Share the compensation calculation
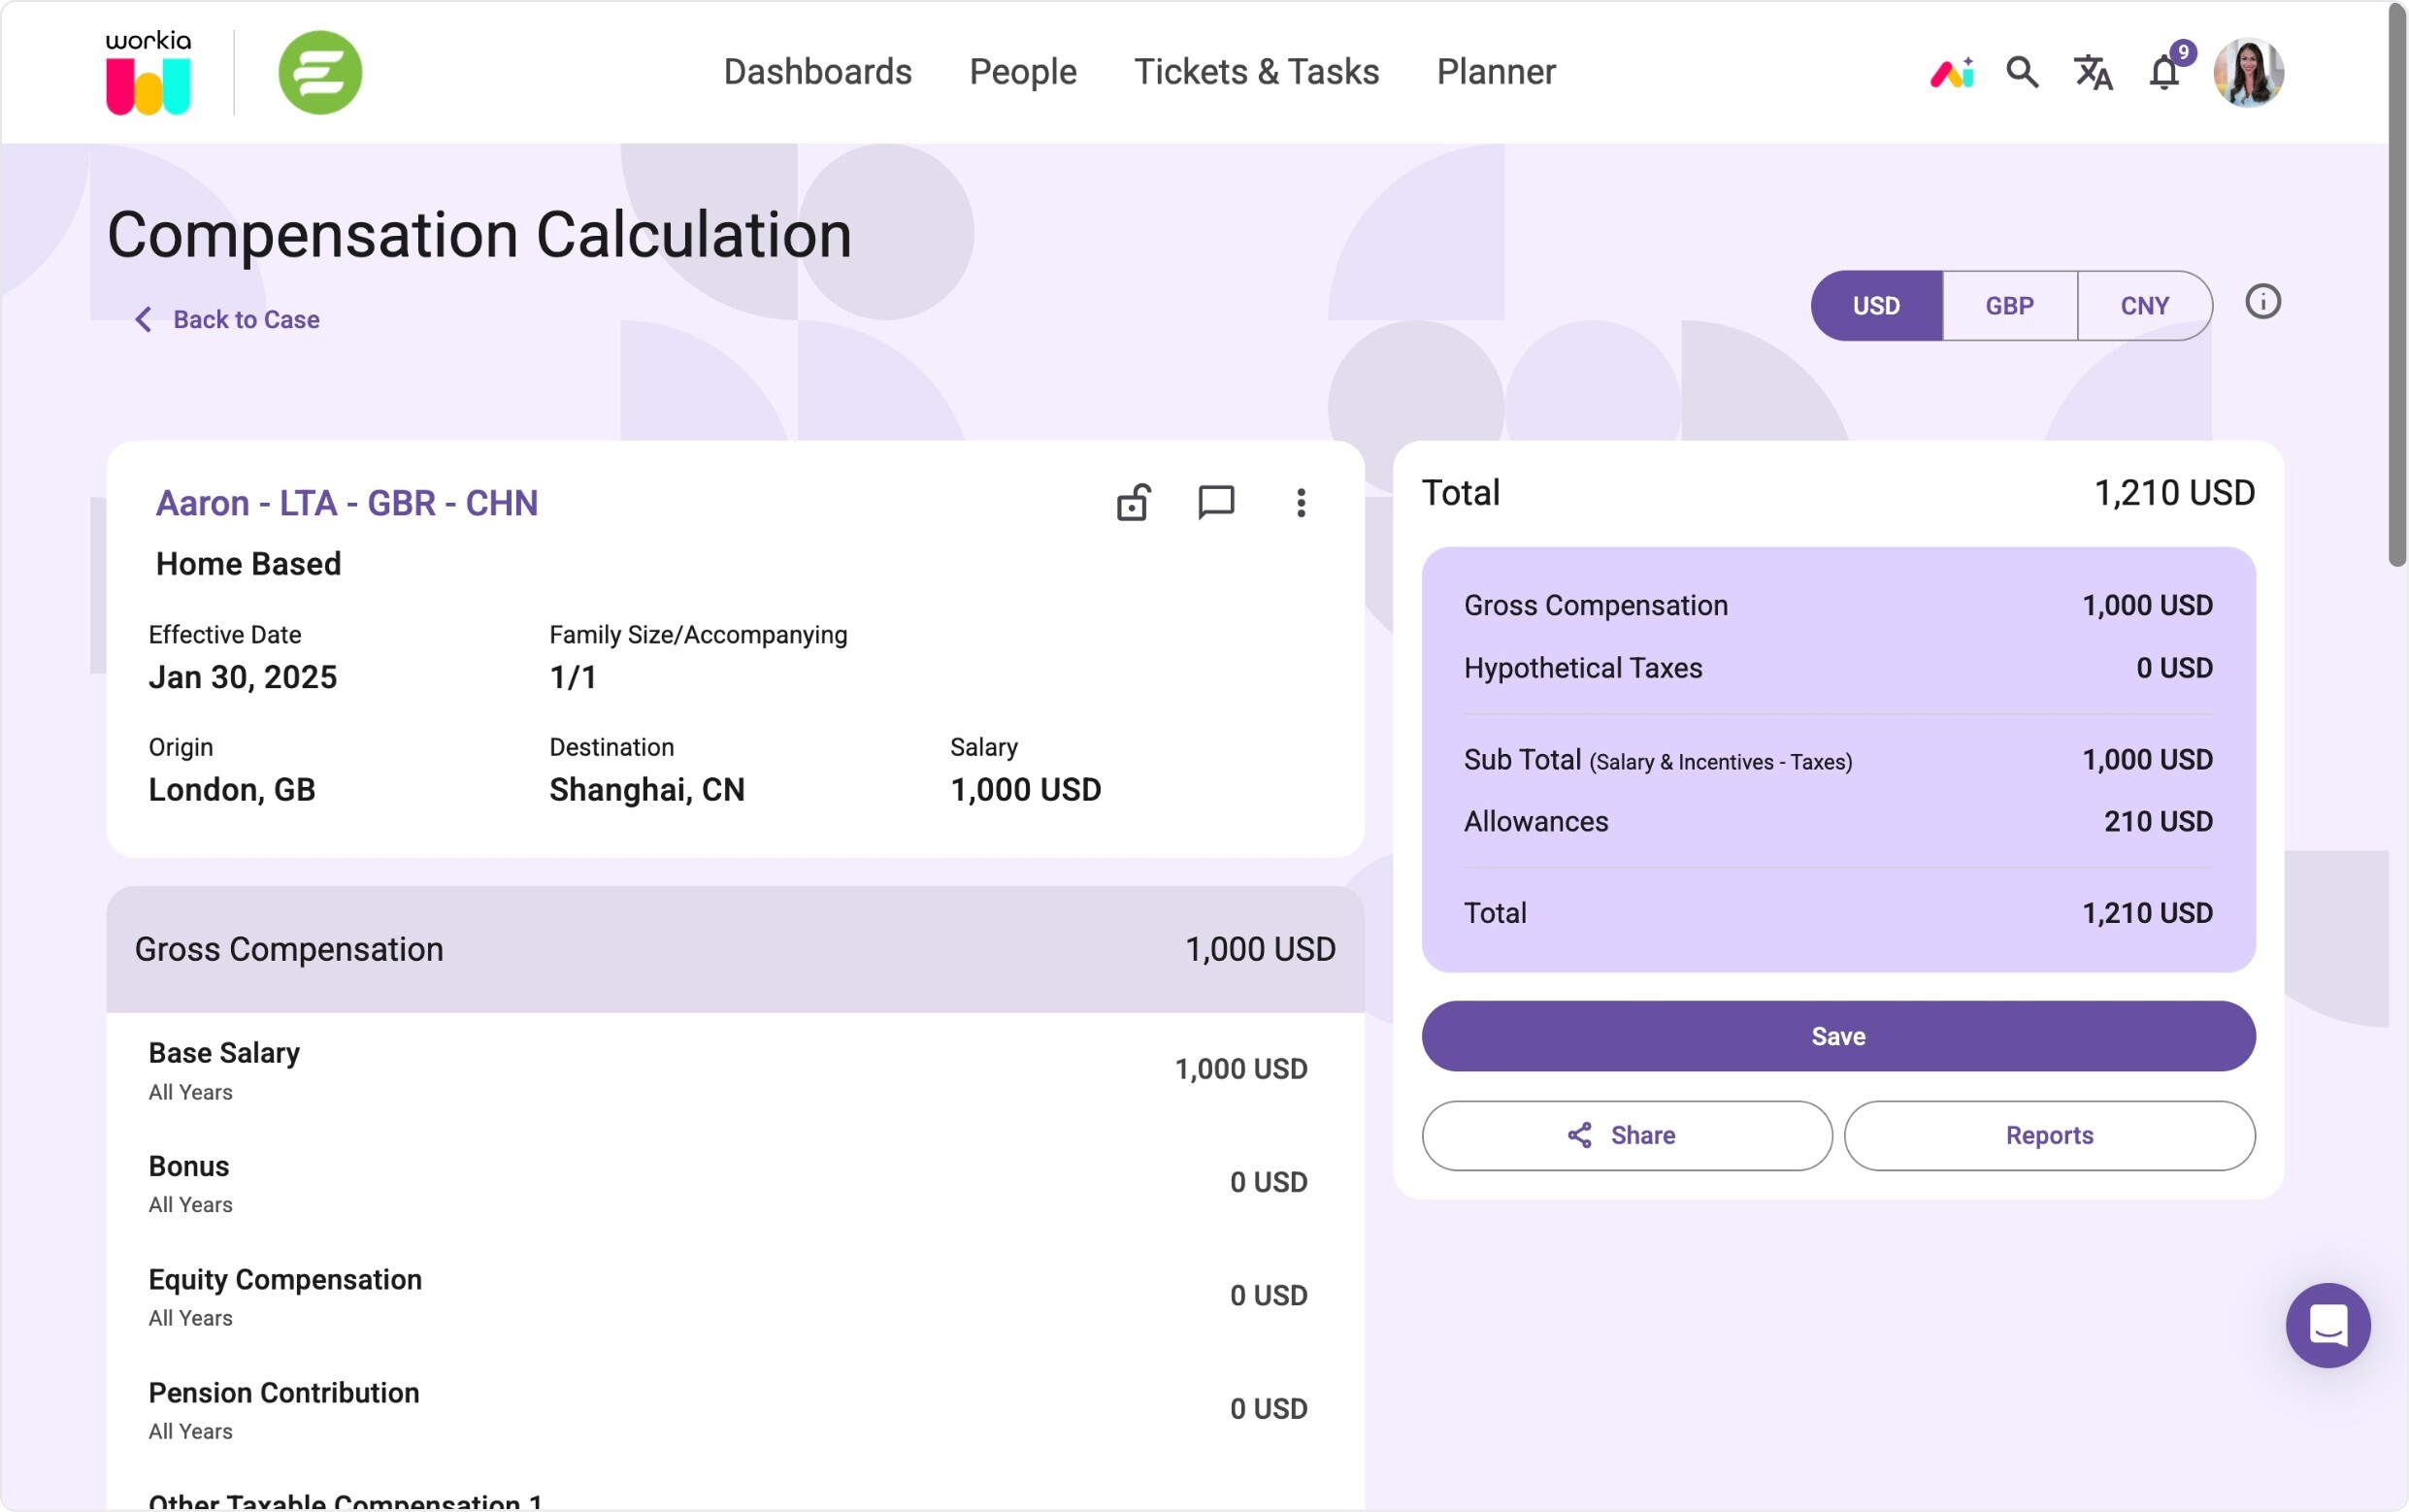This screenshot has width=2409, height=1512. click(x=1626, y=1135)
